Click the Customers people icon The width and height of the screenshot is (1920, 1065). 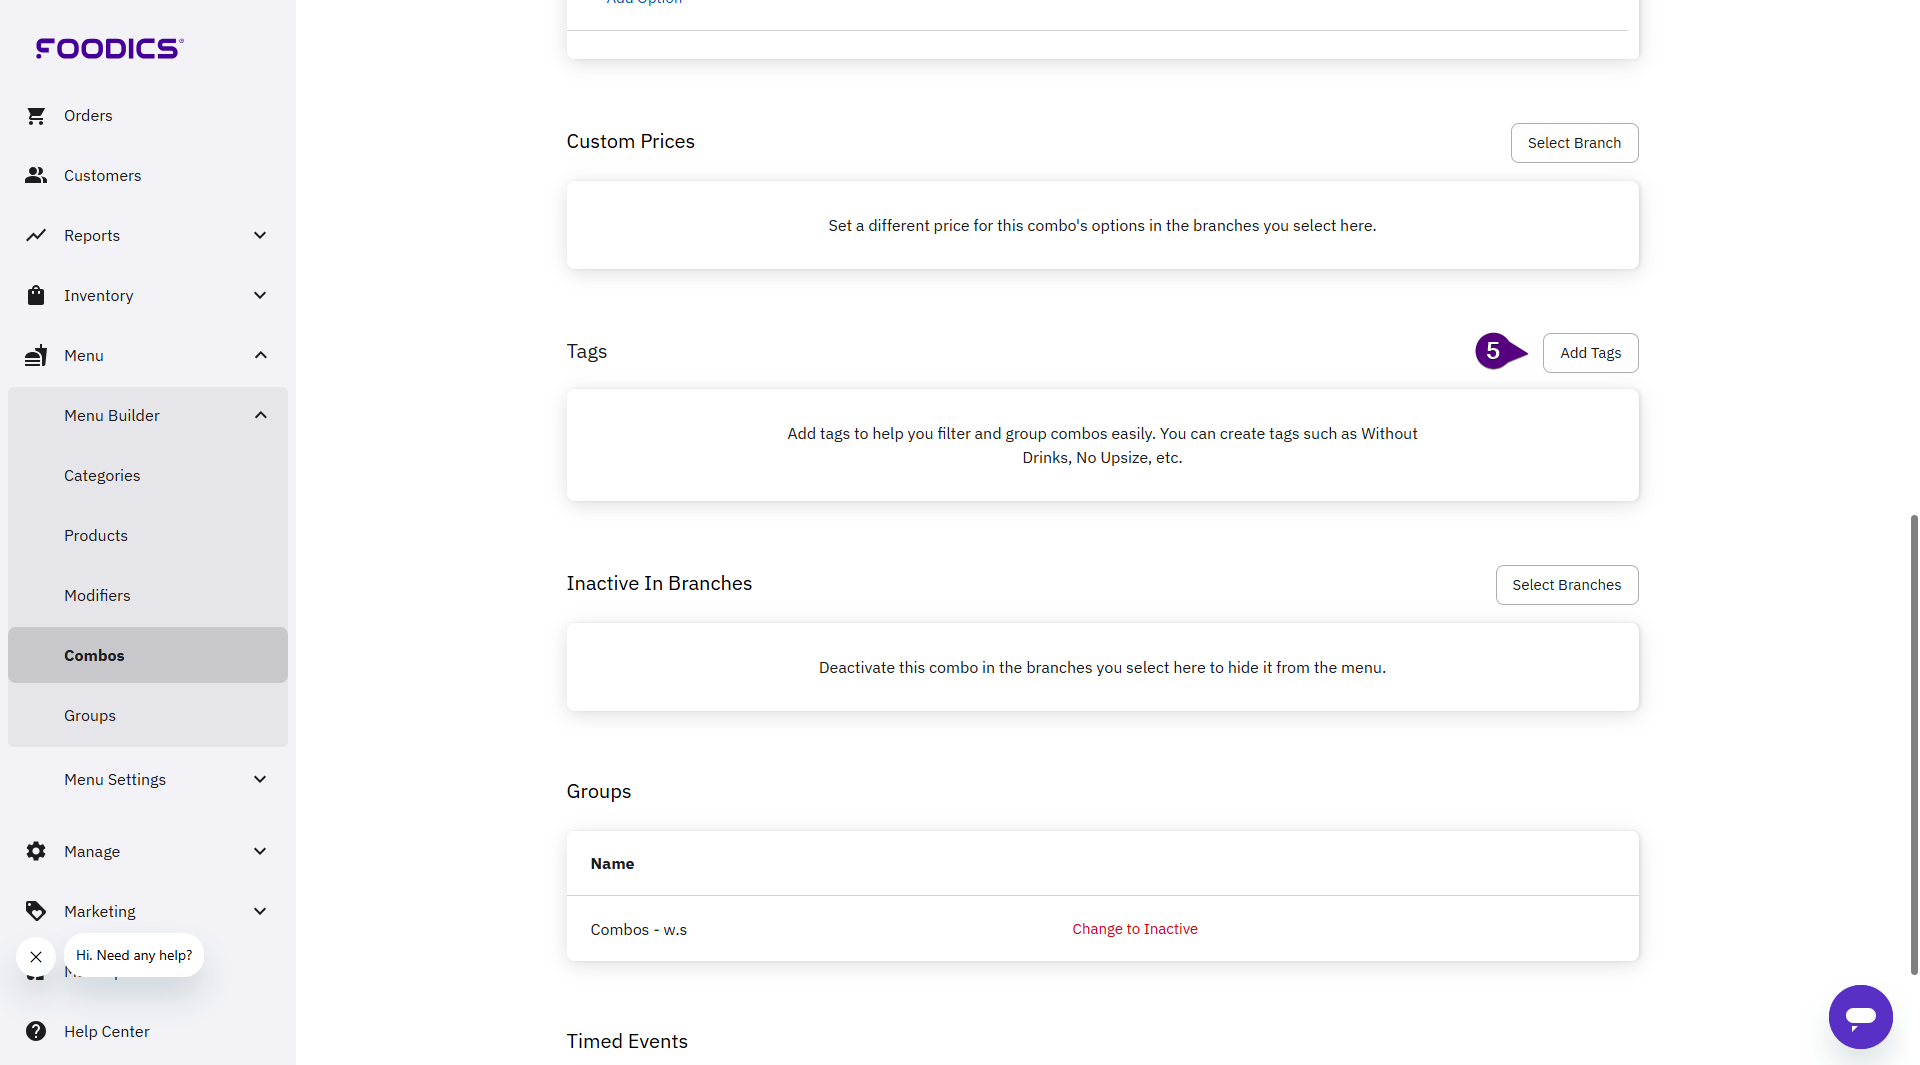[x=36, y=176]
